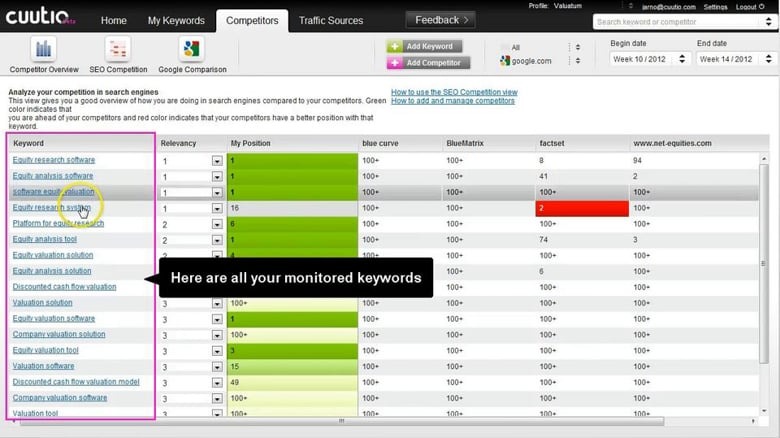Open the Google Comparison icon

(x=191, y=49)
